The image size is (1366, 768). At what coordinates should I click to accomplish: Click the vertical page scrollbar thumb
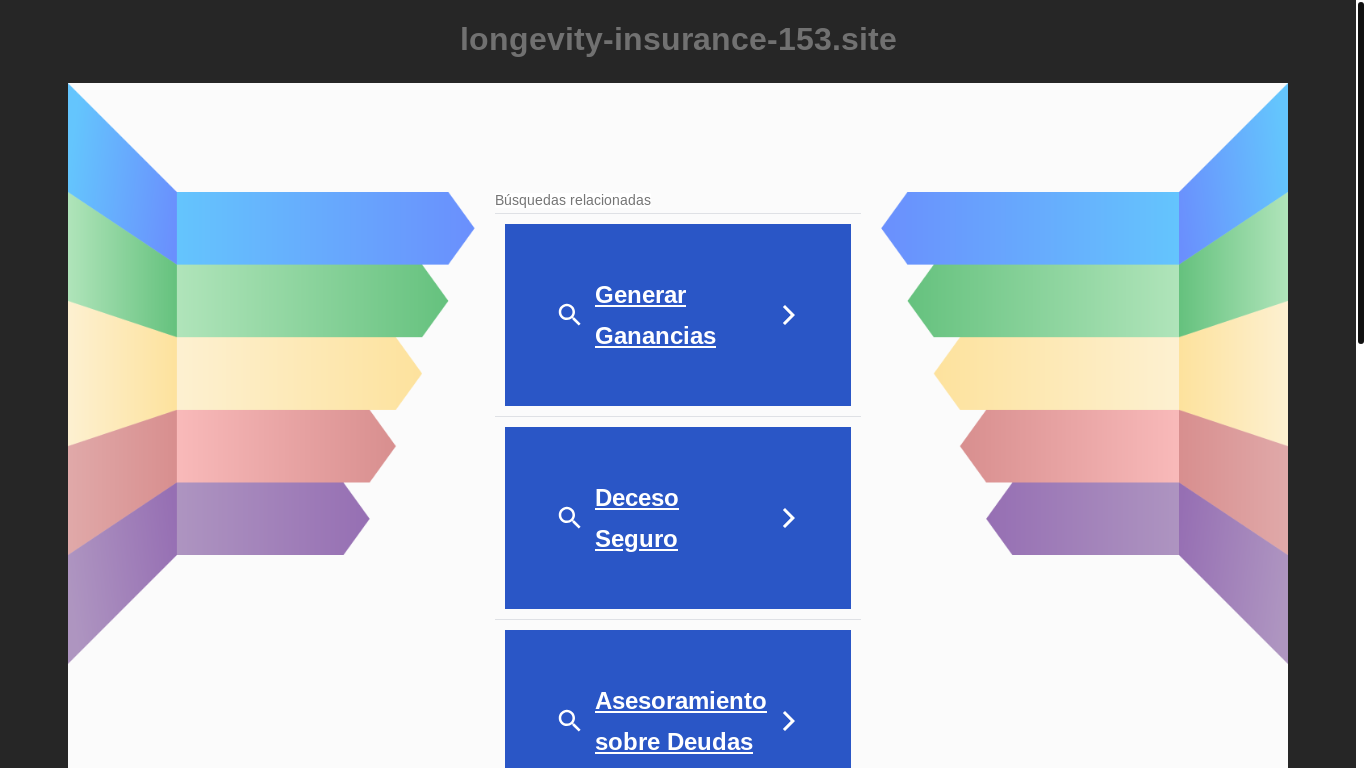pyautogui.click(x=1361, y=173)
